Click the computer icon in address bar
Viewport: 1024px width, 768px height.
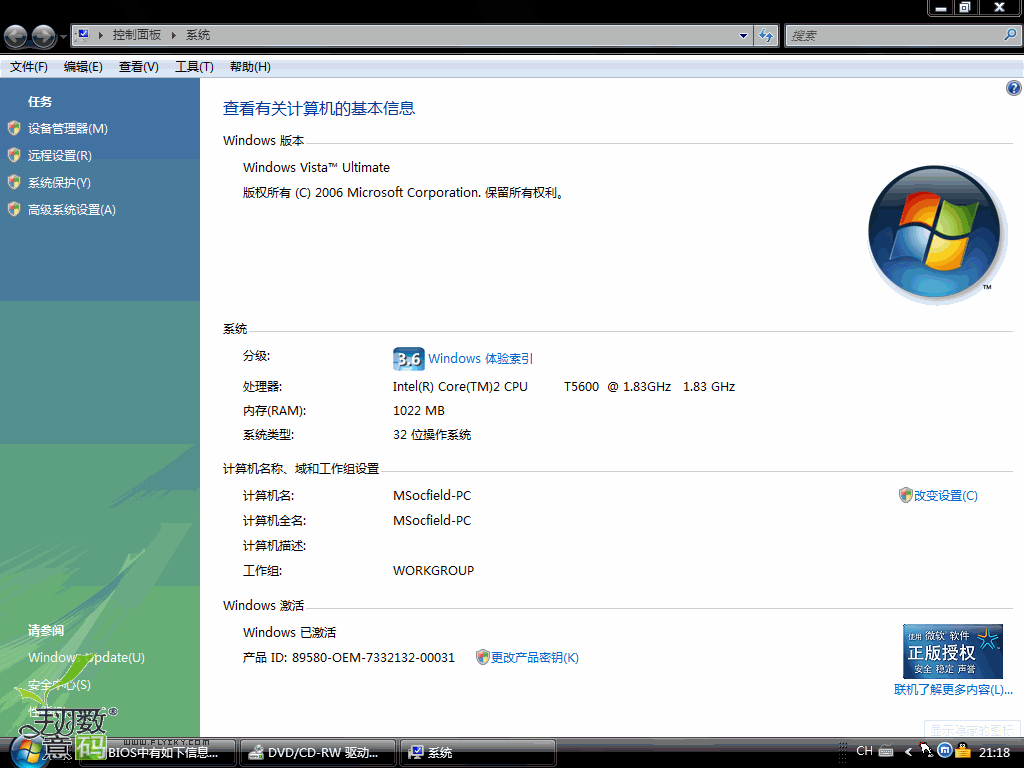[x=82, y=35]
